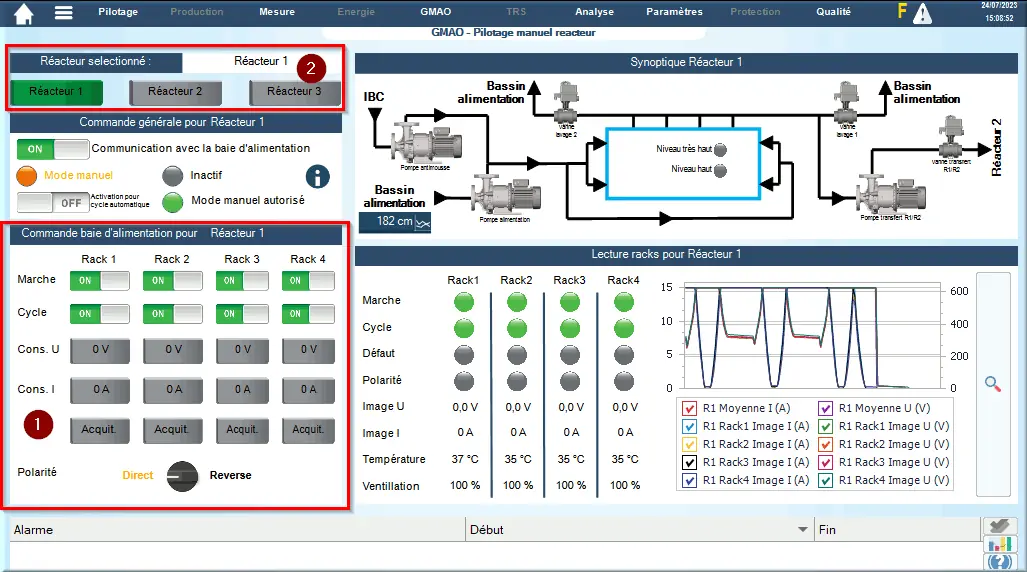Uncheck R1 Rack4 Image I (A) series
1027x572 pixels.
(x=689, y=480)
